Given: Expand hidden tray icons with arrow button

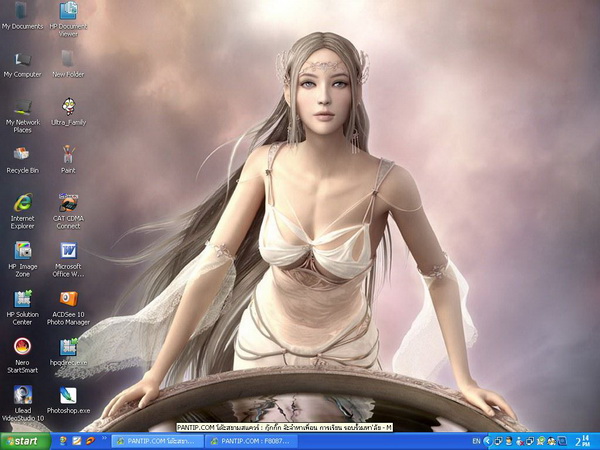Looking at the screenshot, I should (487, 441).
